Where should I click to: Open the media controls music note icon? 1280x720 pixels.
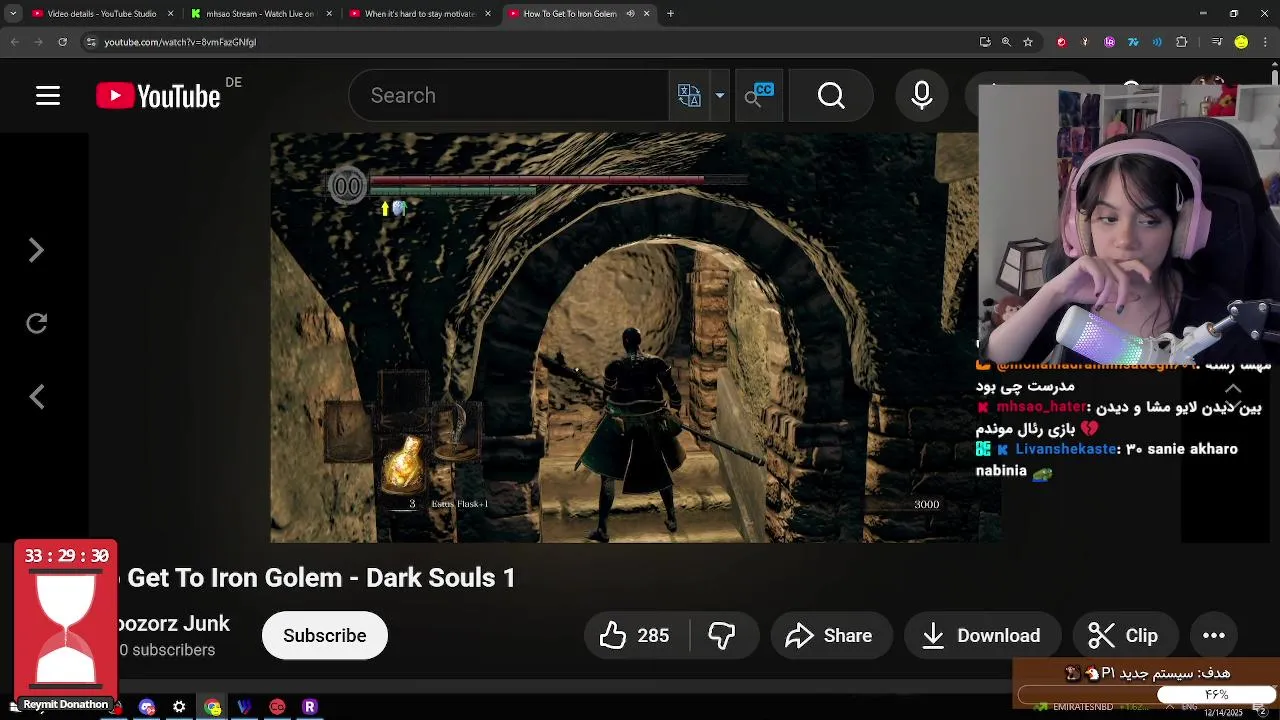[1216, 42]
